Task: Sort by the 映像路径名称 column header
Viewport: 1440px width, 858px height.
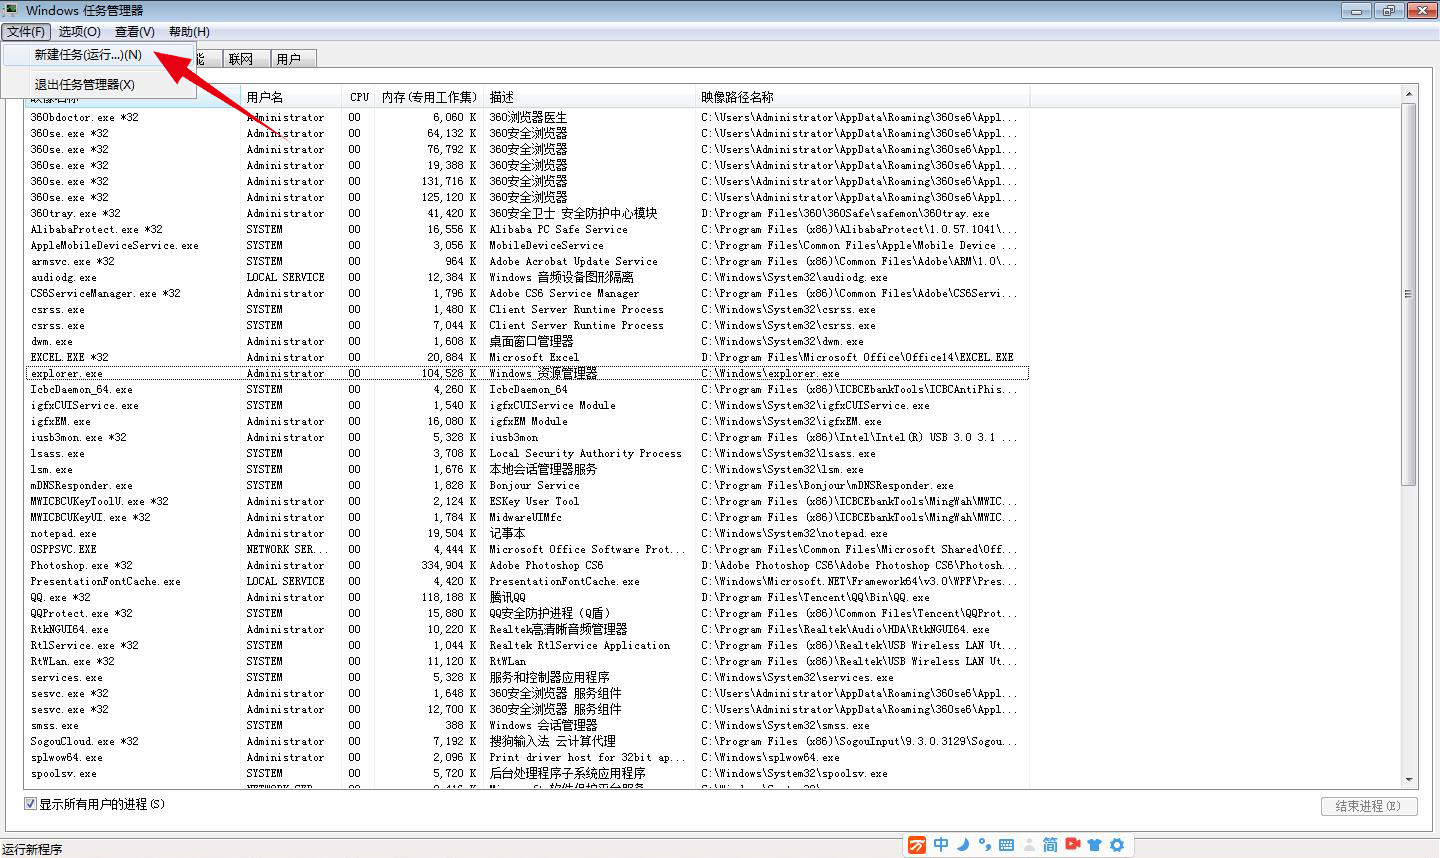Action: click(863, 97)
